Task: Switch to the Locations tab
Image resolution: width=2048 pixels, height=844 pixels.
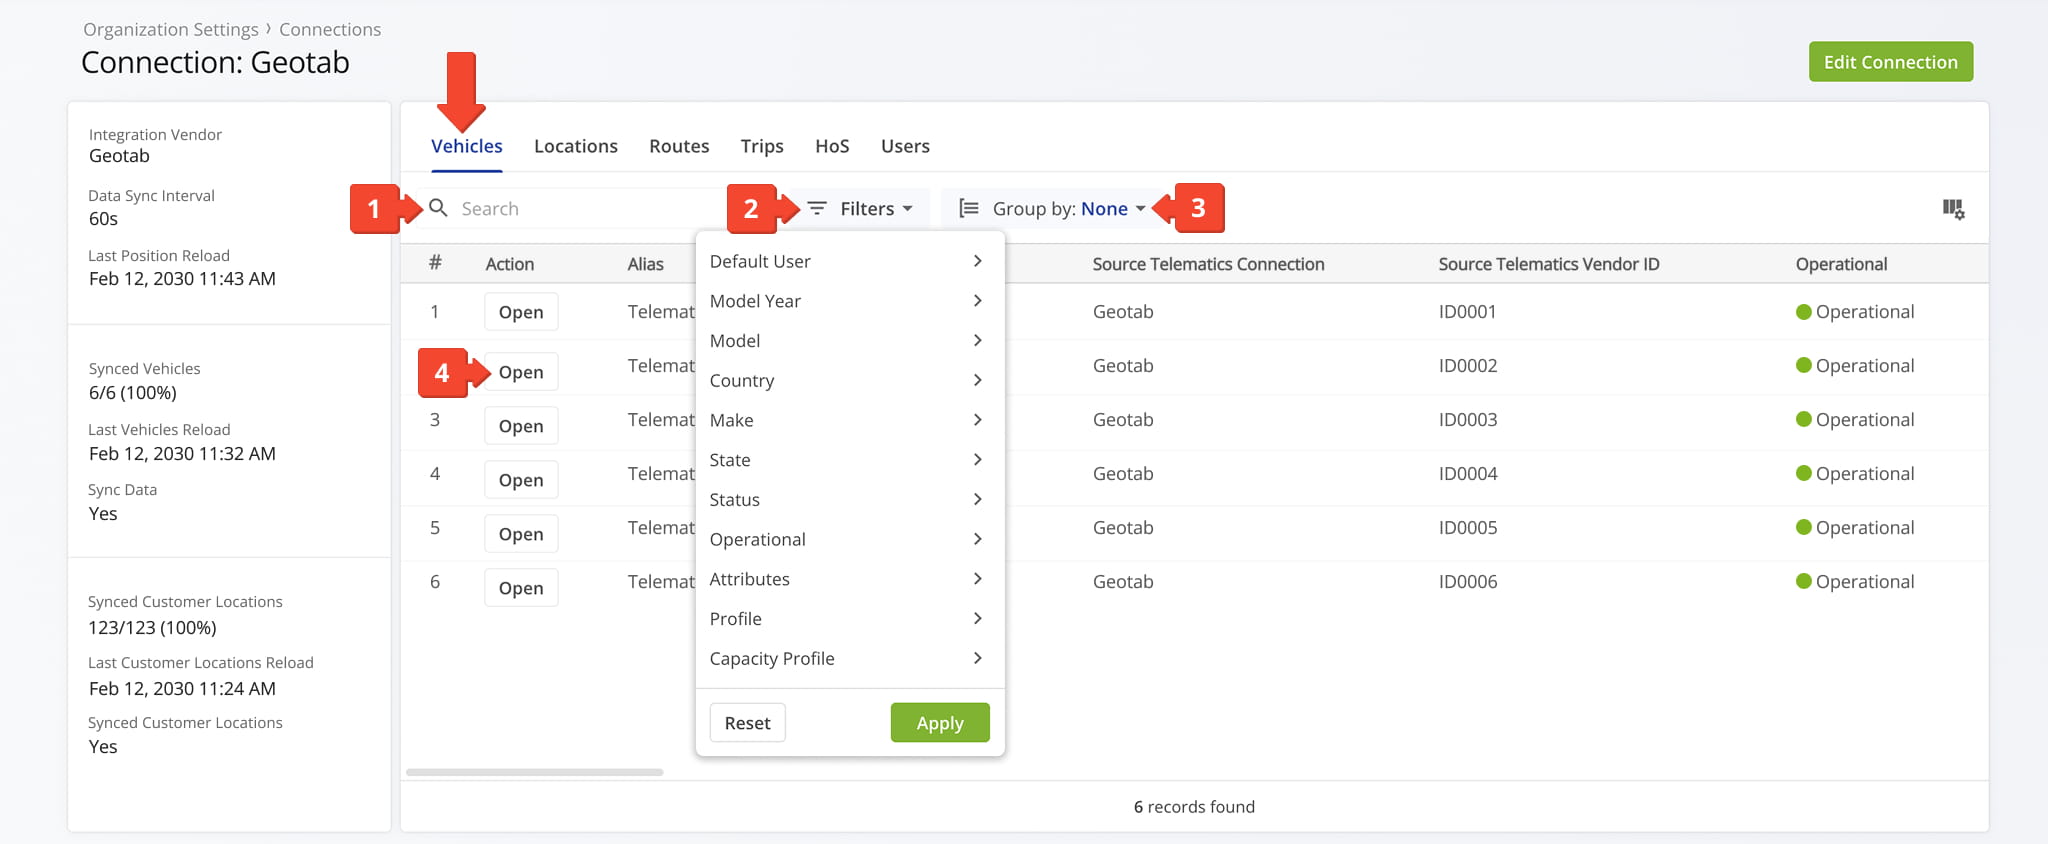Action: [x=575, y=146]
